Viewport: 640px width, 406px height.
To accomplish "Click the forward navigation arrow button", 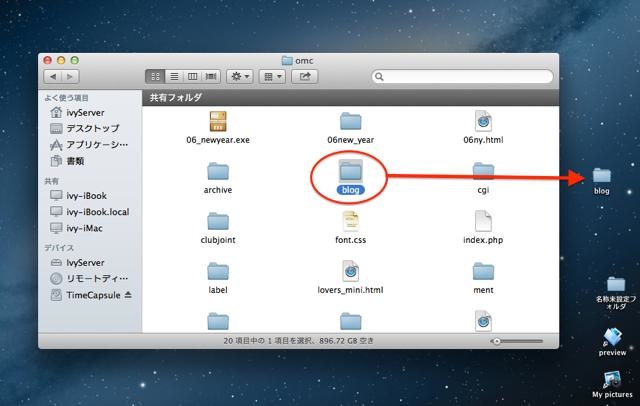I will [x=68, y=76].
